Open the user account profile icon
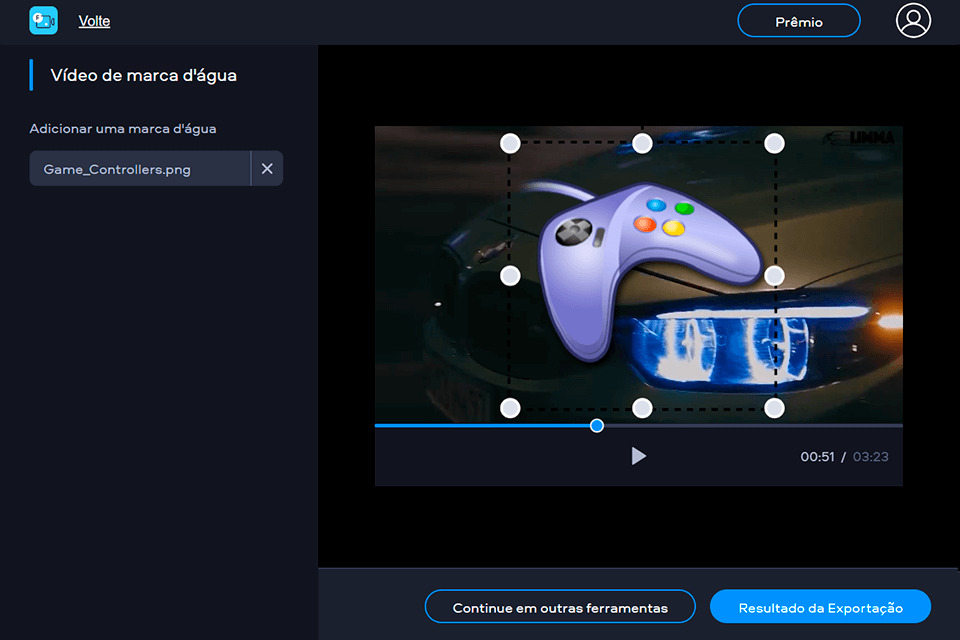Image resolution: width=960 pixels, height=640 pixels. pyautogui.click(x=913, y=20)
